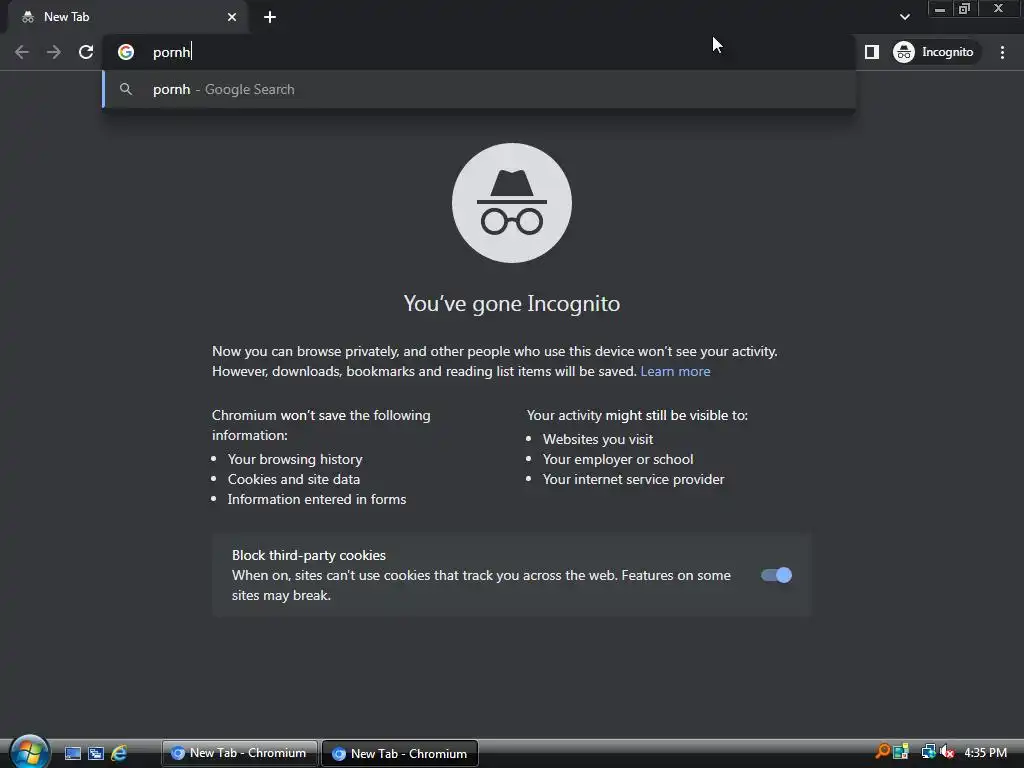
Task: Click 'Cookies and site data' list item
Action: [x=294, y=479]
